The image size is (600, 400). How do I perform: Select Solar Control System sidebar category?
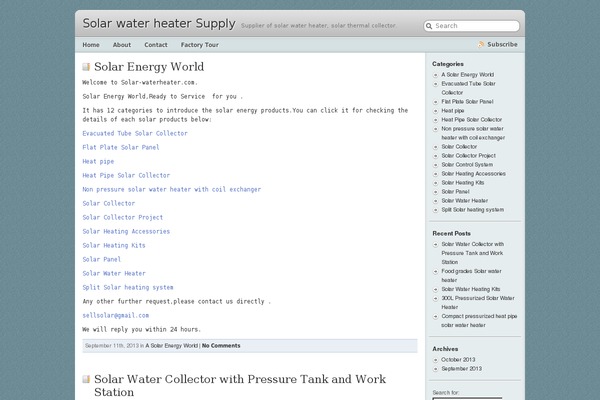click(x=467, y=165)
